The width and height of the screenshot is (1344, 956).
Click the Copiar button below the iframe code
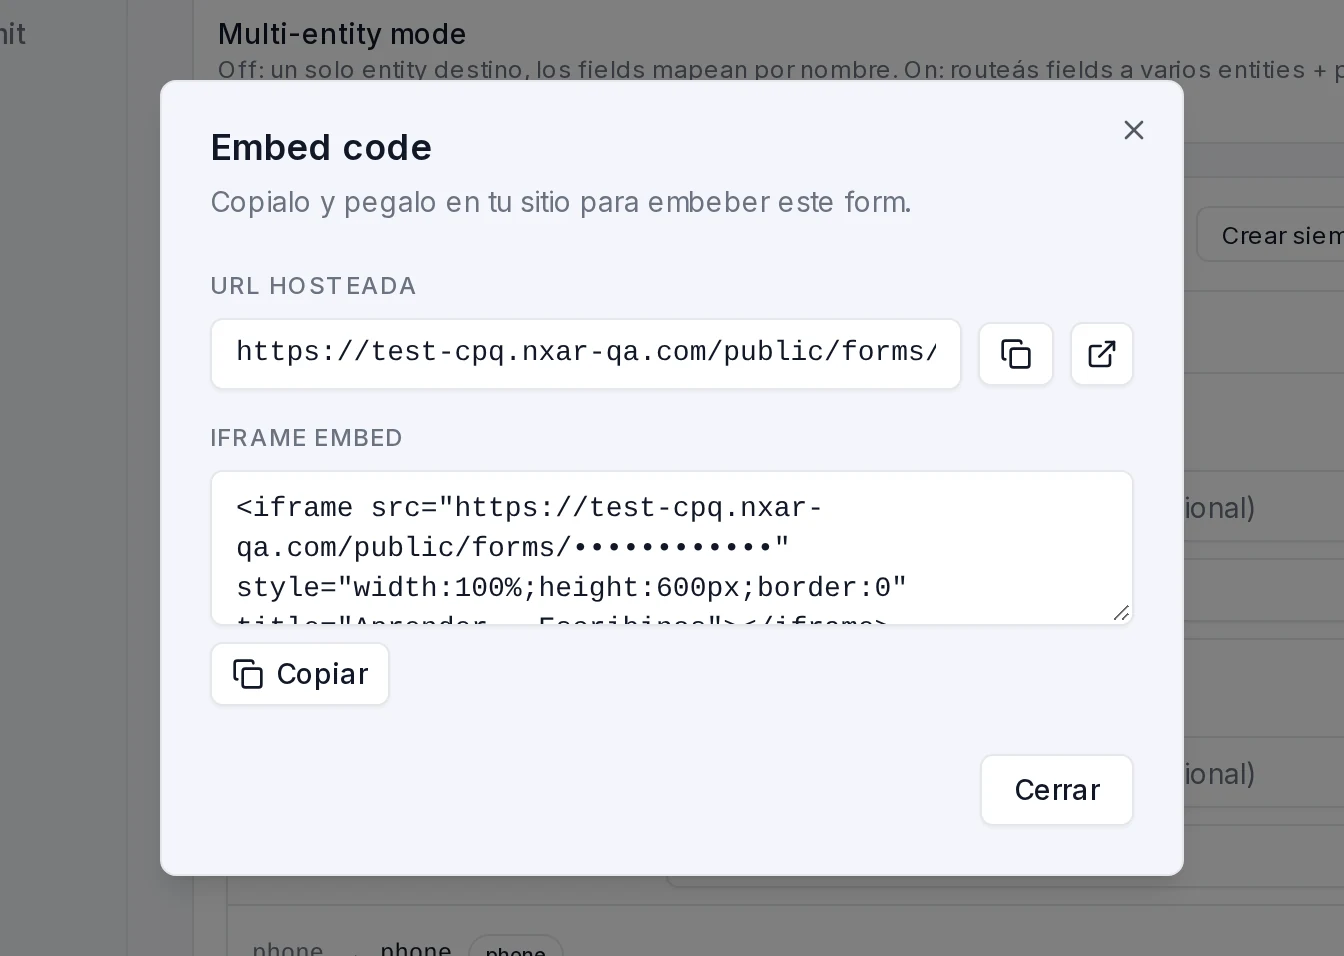click(x=300, y=674)
